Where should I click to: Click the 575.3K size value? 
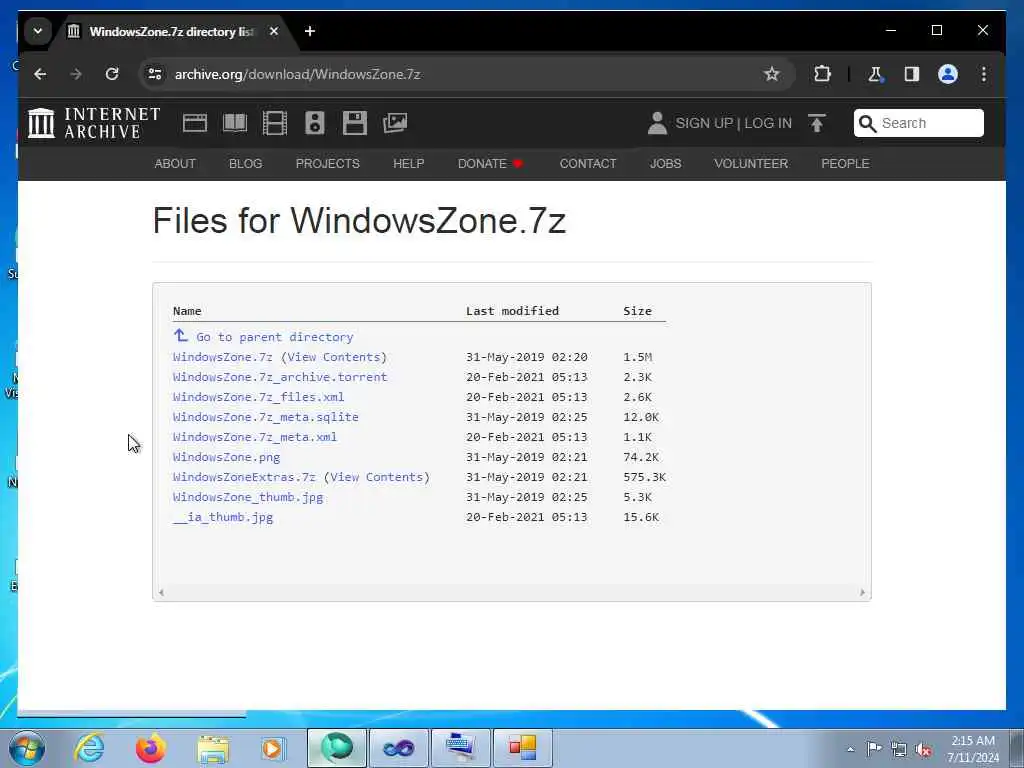pyautogui.click(x=645, y=477)
